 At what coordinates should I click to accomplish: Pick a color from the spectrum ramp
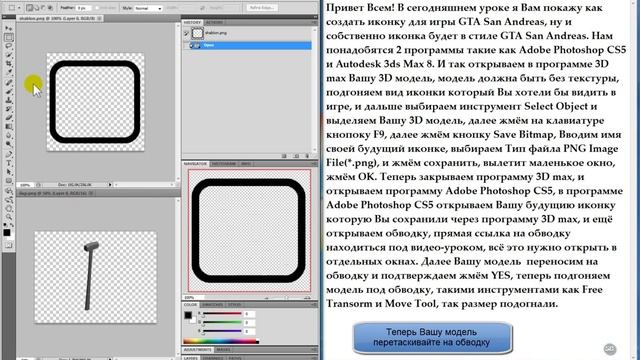click(x=221, y=341)
